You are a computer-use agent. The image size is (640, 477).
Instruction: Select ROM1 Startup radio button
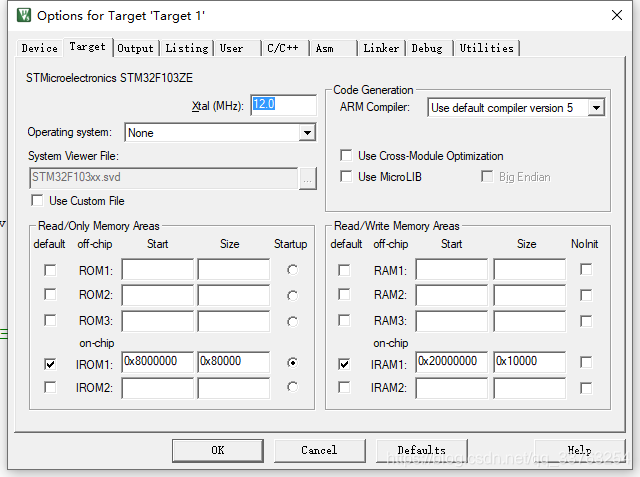coord(292,270)
